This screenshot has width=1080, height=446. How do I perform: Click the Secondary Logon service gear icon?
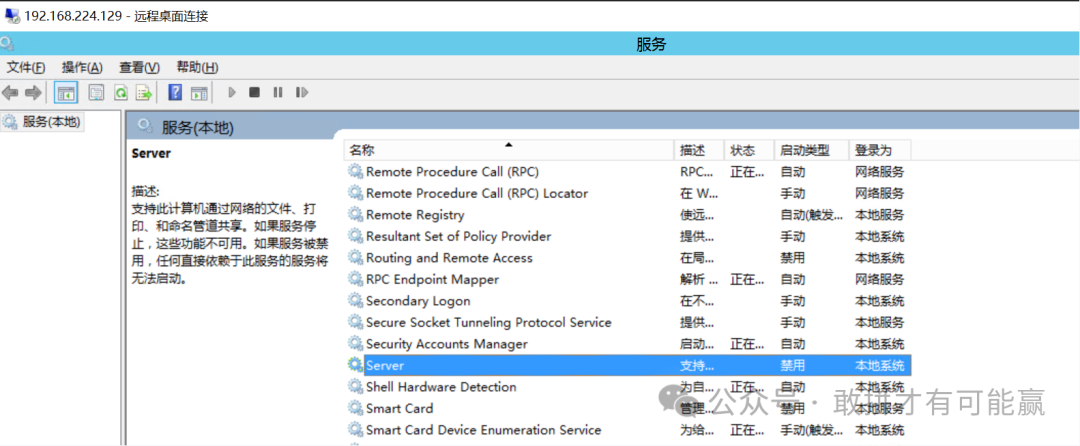[x=355, y=301]
